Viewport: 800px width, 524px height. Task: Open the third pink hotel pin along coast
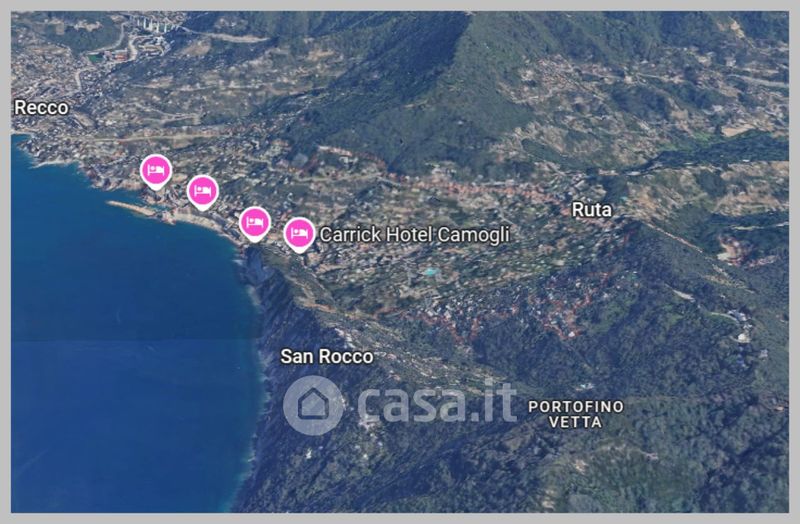click(x=255, y=224)
